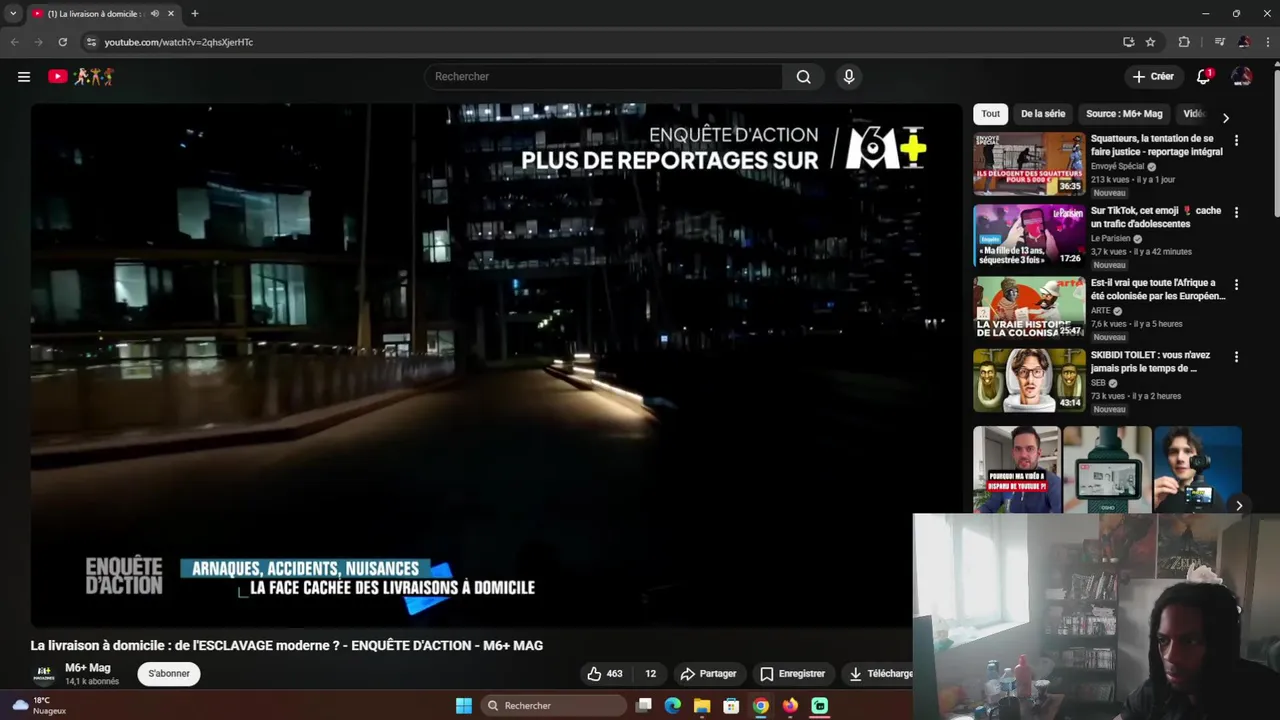Viewport: 1280px width, 720px height.
Task: View site information icon in address bar
Action: pyautogui.click(x=91, y=42)
